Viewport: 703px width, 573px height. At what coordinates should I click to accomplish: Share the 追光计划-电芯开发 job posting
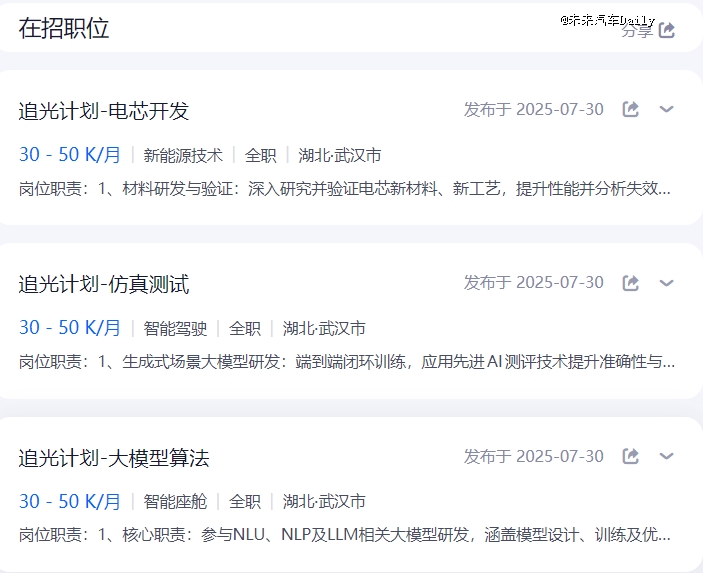[631, 109]
